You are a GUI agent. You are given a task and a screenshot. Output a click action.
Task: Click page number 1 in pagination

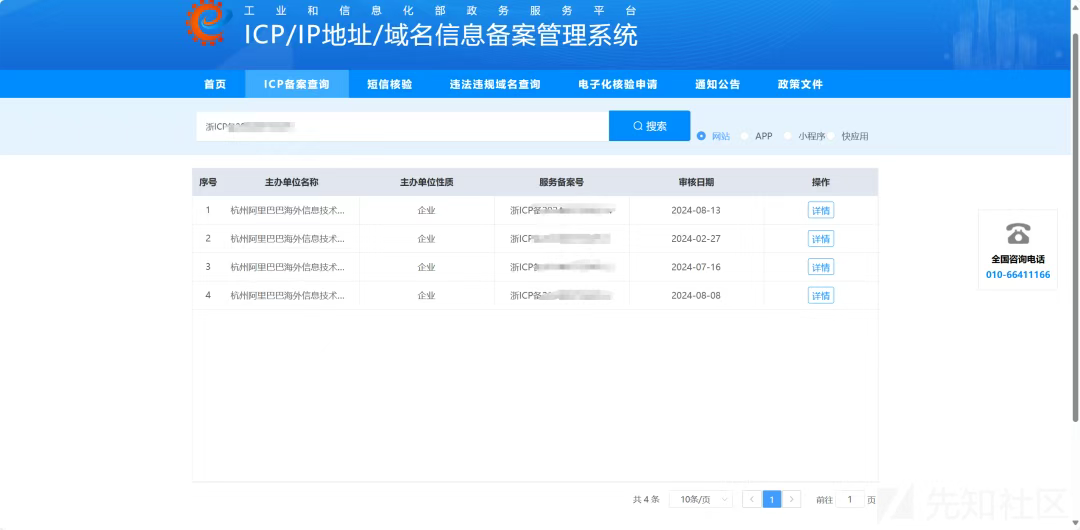point(771,499)
